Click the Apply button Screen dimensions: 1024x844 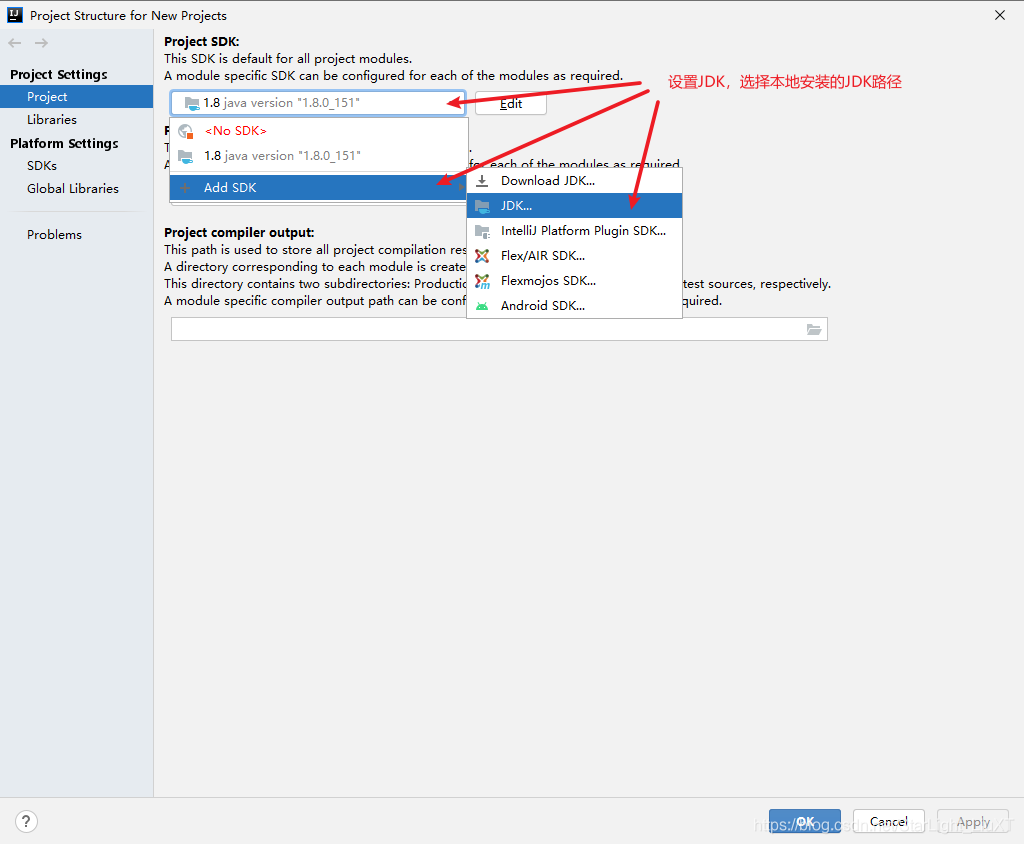point(973,822)
